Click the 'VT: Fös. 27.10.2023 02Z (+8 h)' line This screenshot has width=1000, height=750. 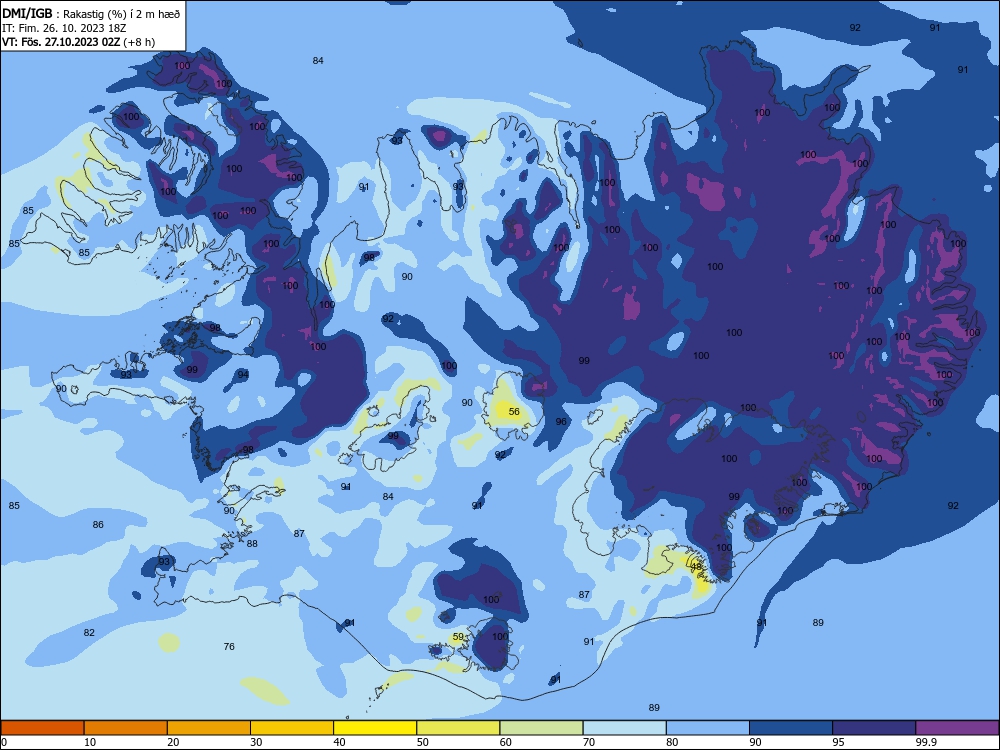pyautogui.click(x=78, y=42)
